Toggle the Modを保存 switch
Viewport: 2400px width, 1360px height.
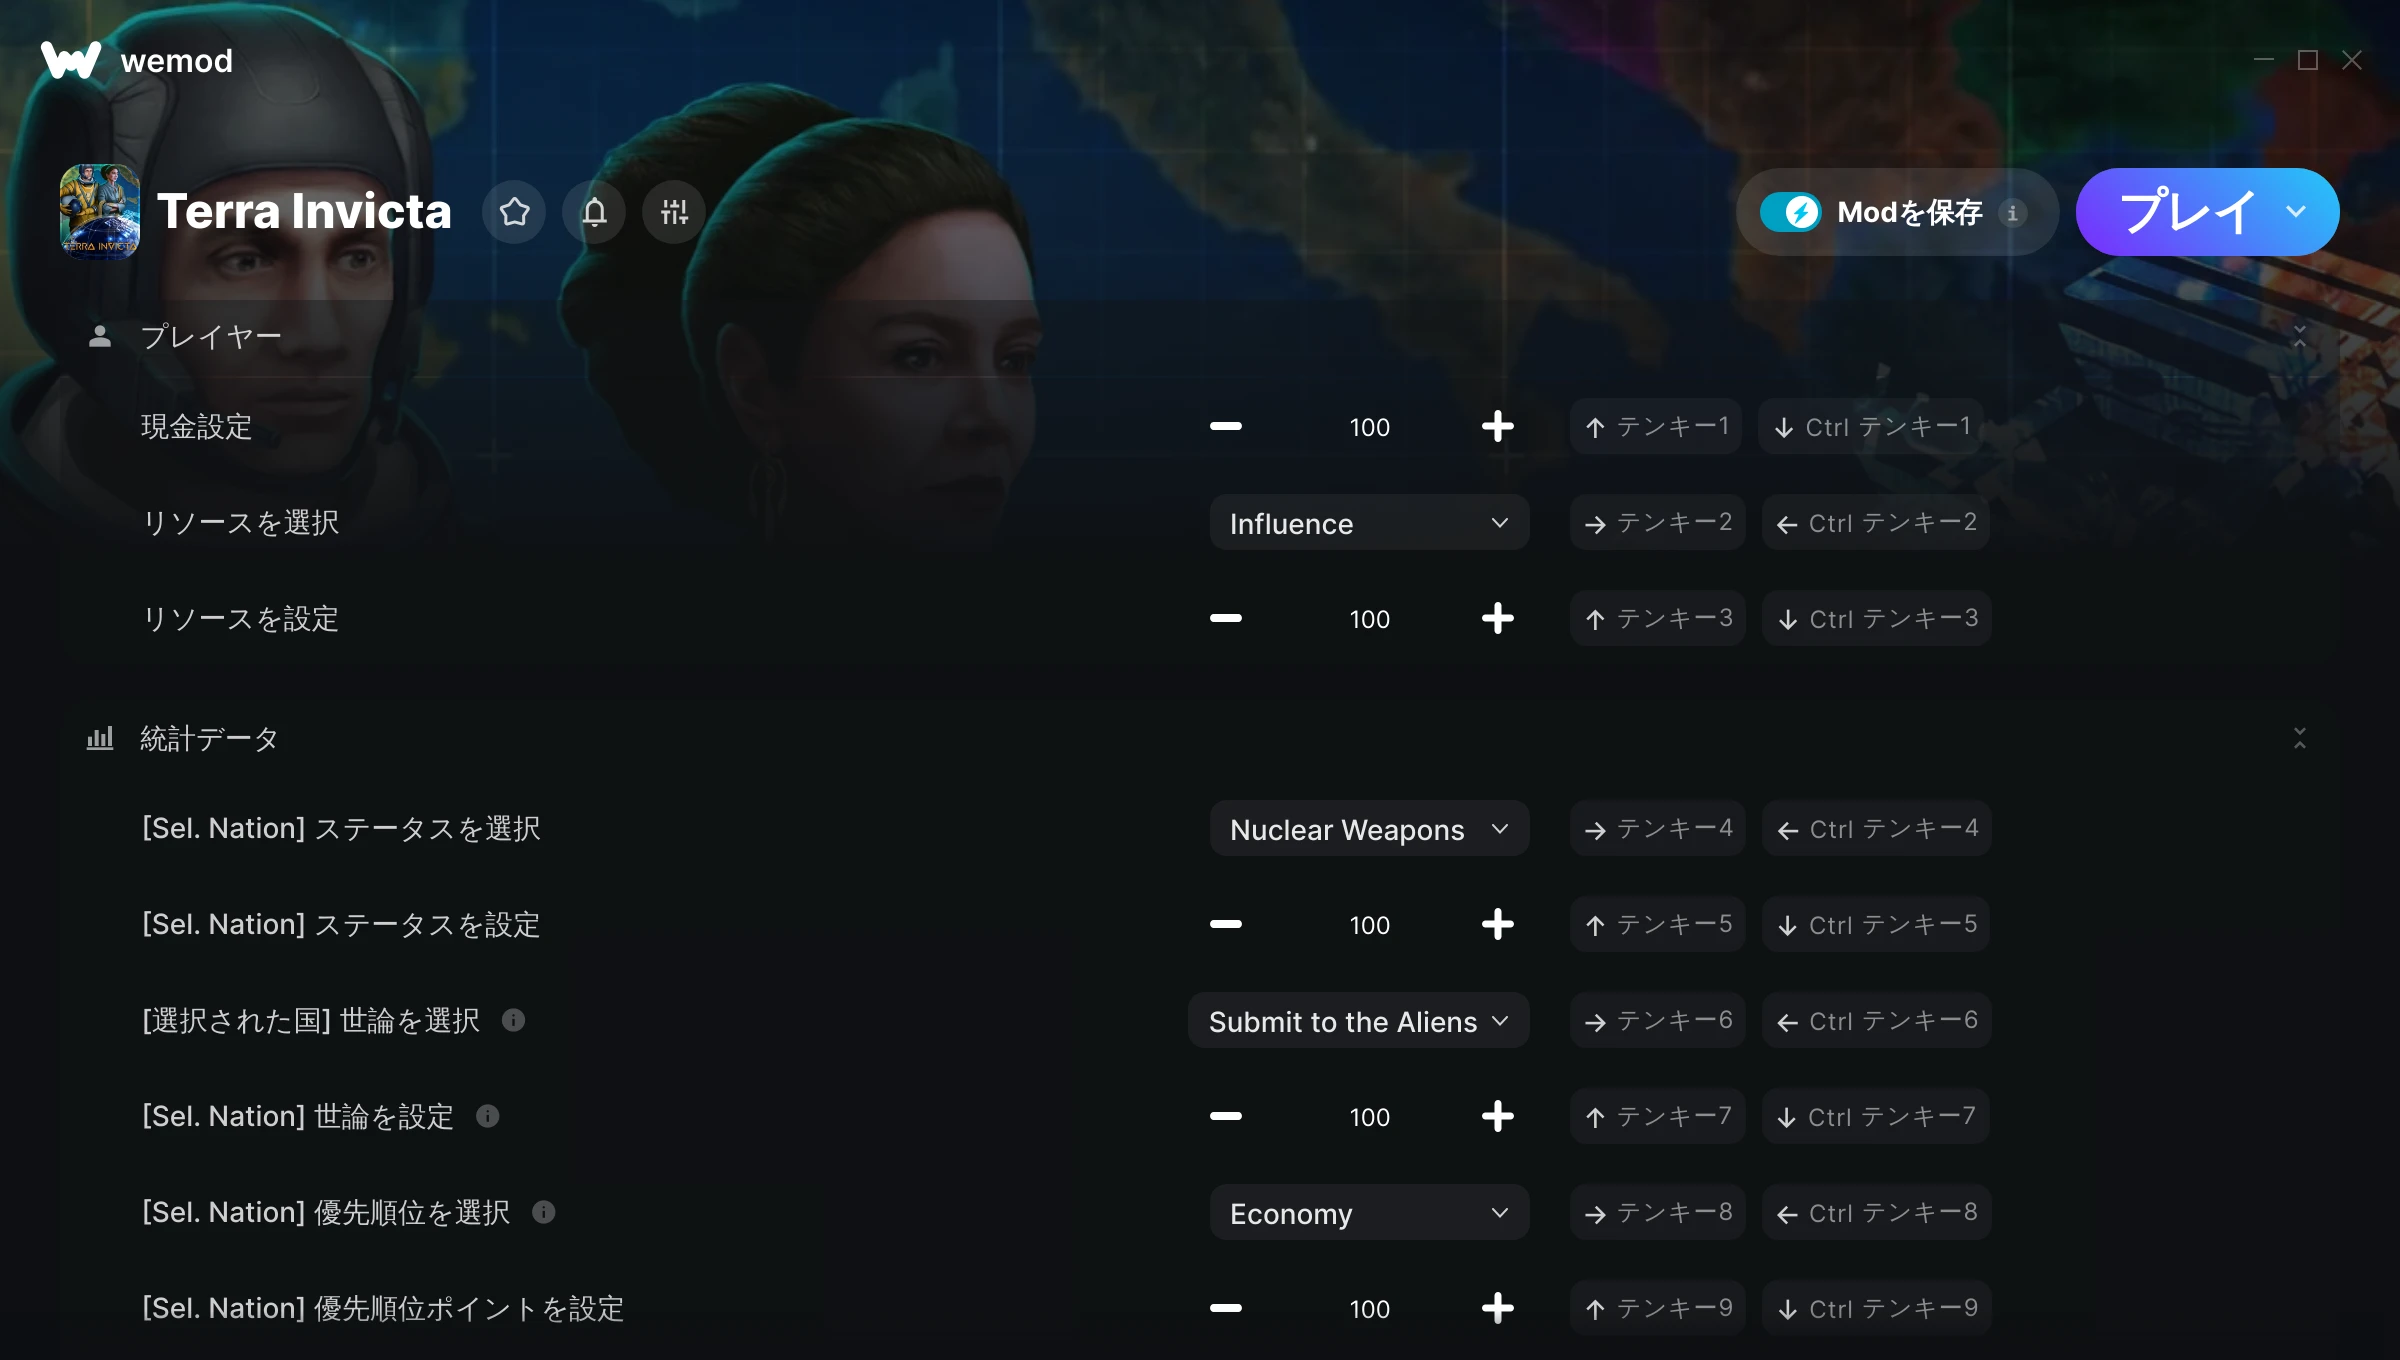tap(1791, 212)
